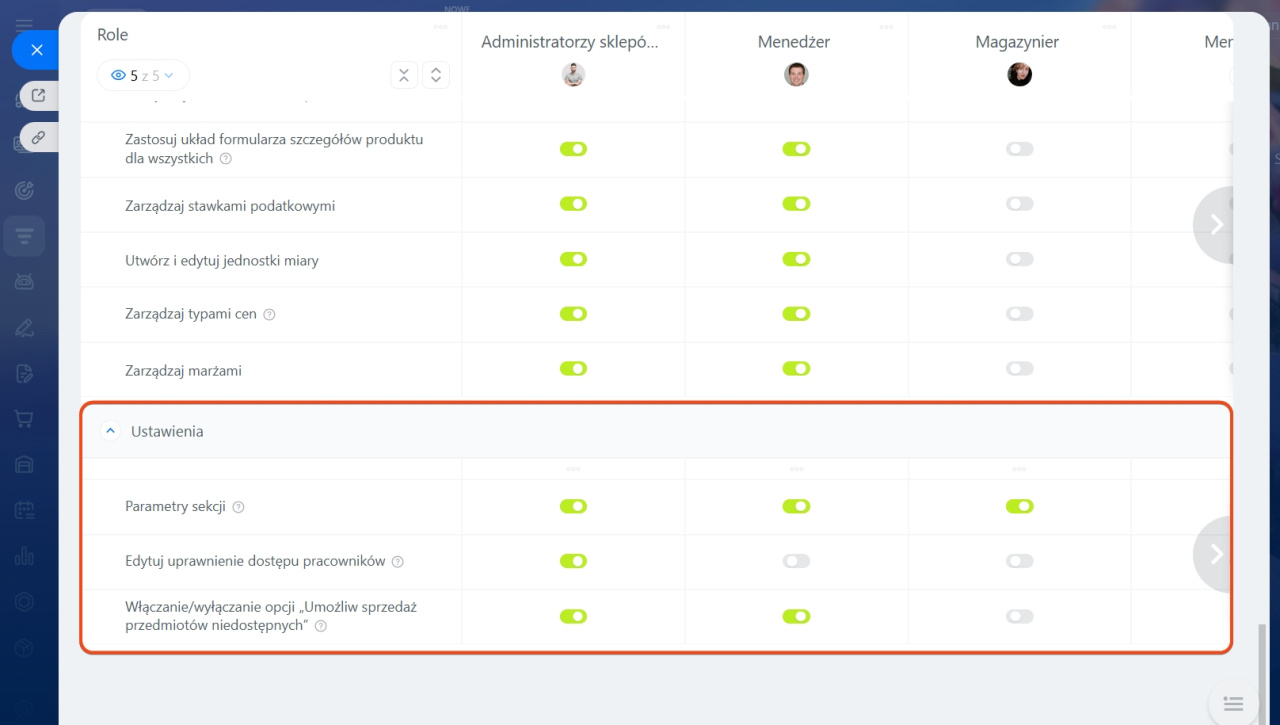Toggle Utwórz i edytuj jednostki miary for Menedżer
Viewport: 1280px width, 725px height.
796,259
